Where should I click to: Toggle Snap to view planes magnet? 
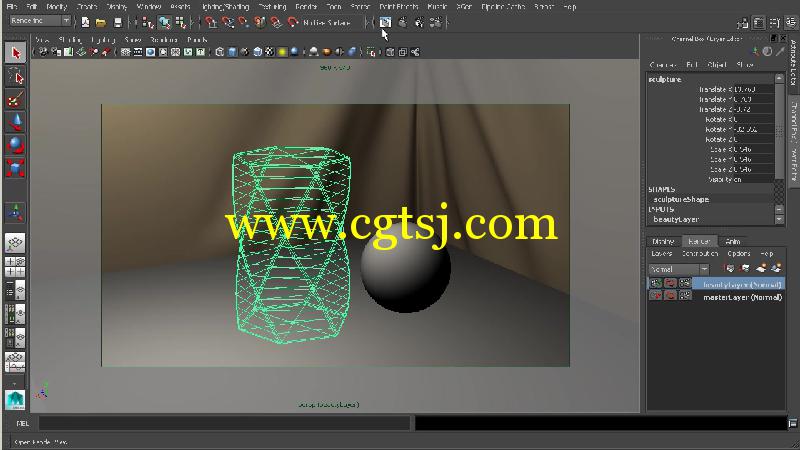pyautogui.click(x=277, y=22)
